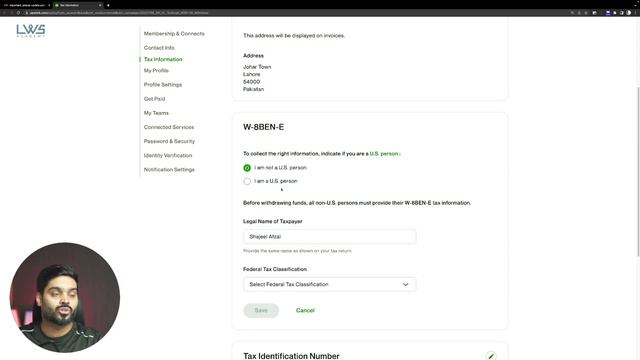Screen dimensions: 640x360
Task: Cancel the W-8BEN-E form edits
Action: point(305,311)
